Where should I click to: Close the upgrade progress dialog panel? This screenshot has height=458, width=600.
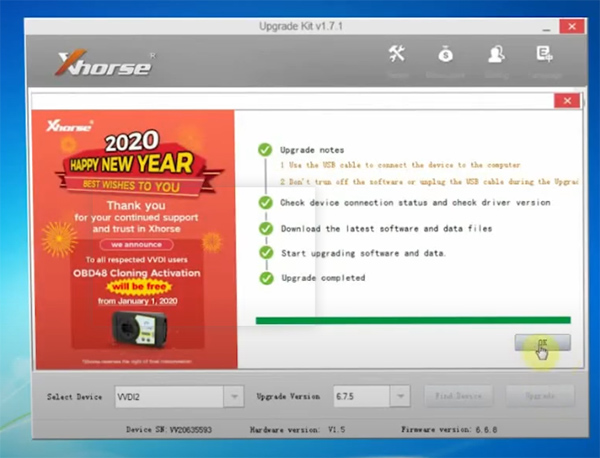coord(567,101)
